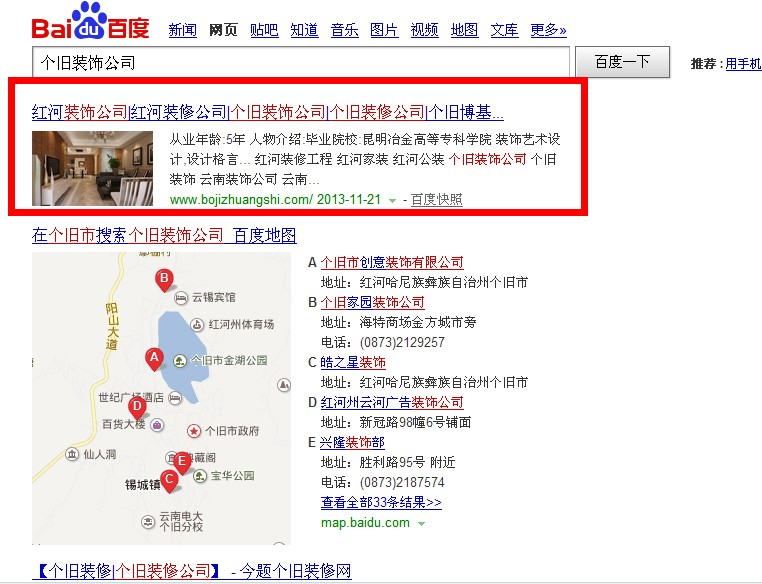Click the Baidu paw logo
762x584 pixels.
[x=91, y=21]
